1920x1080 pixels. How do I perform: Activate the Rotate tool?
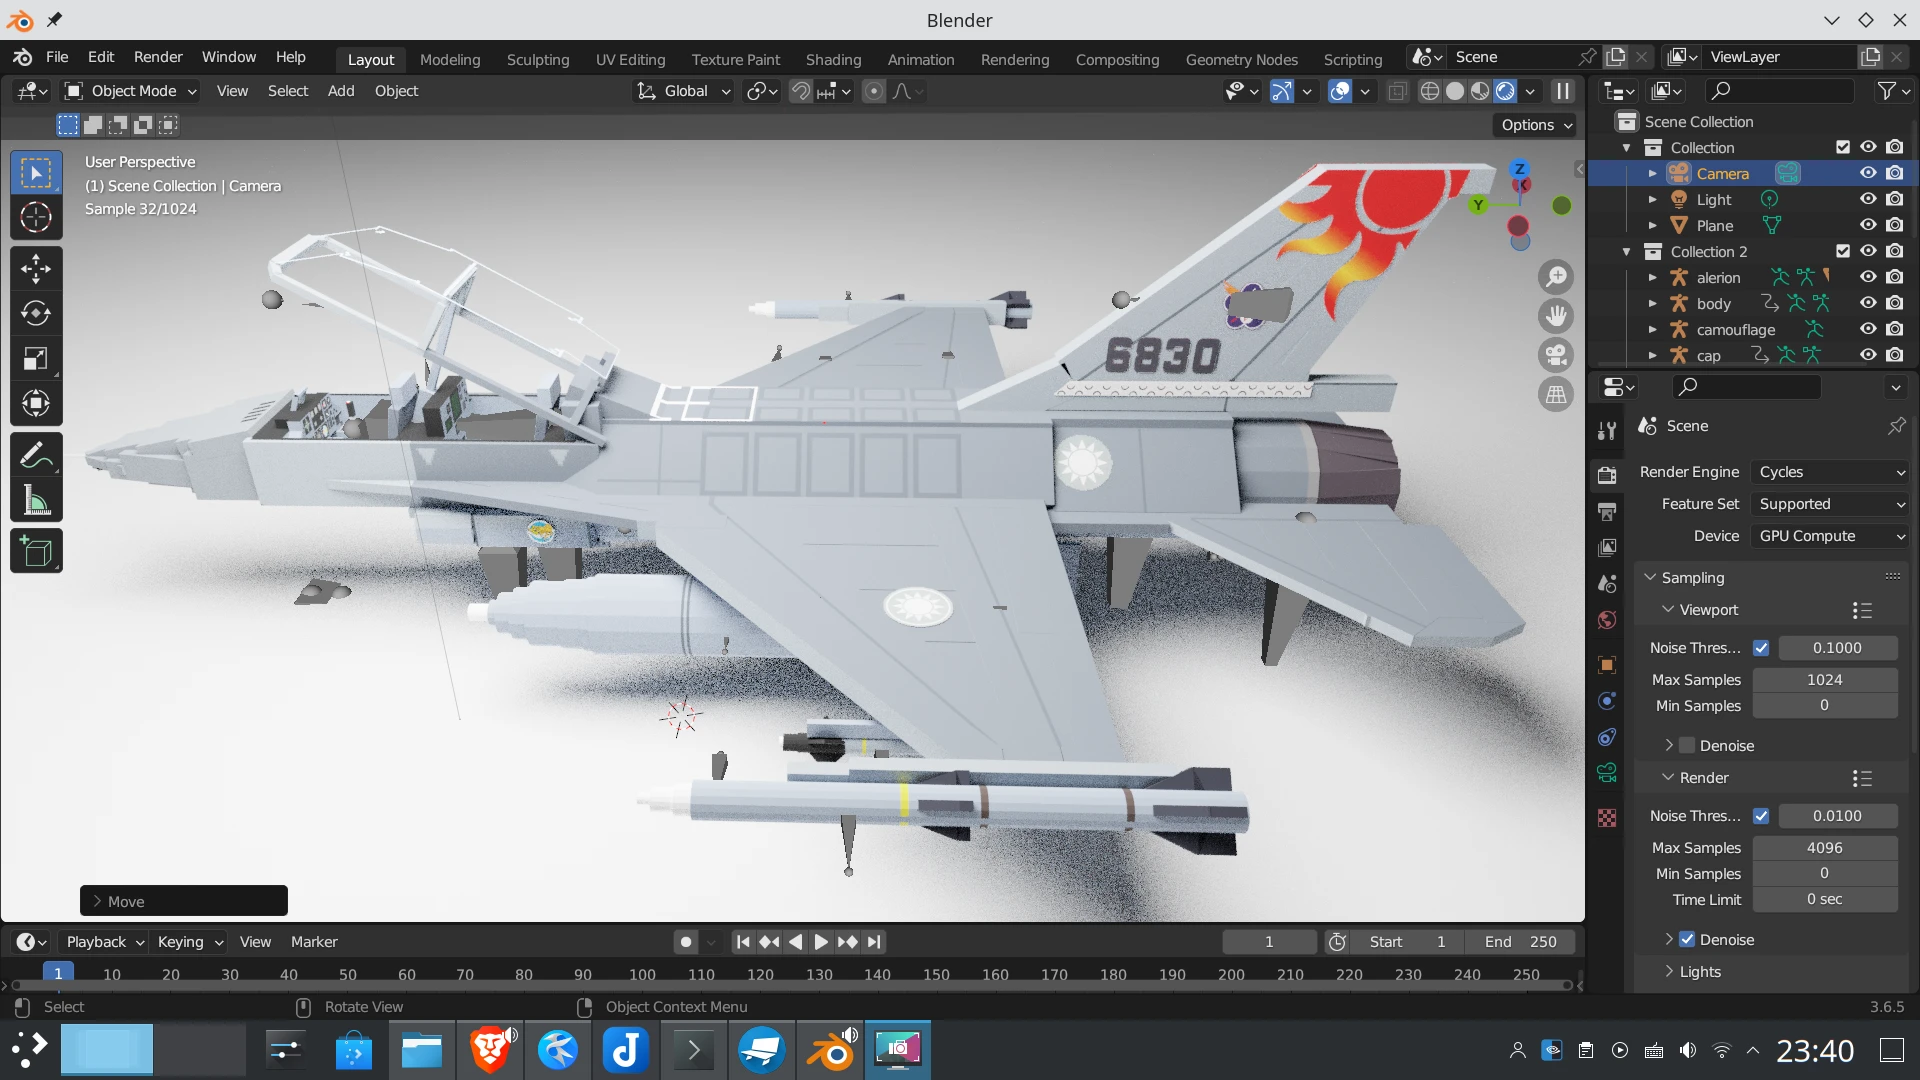click(36, 313)
